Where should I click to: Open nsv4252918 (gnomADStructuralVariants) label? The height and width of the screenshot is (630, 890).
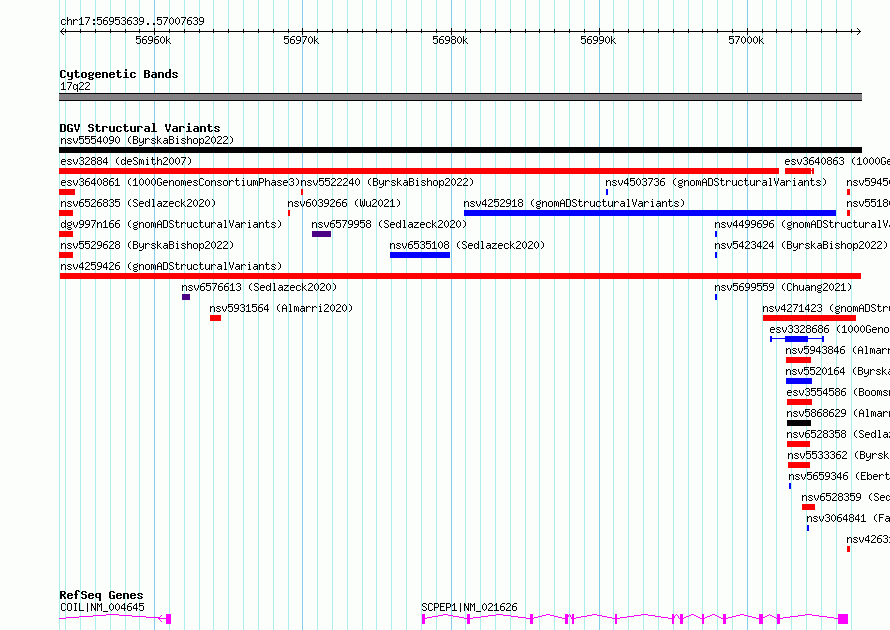(574, 203)
